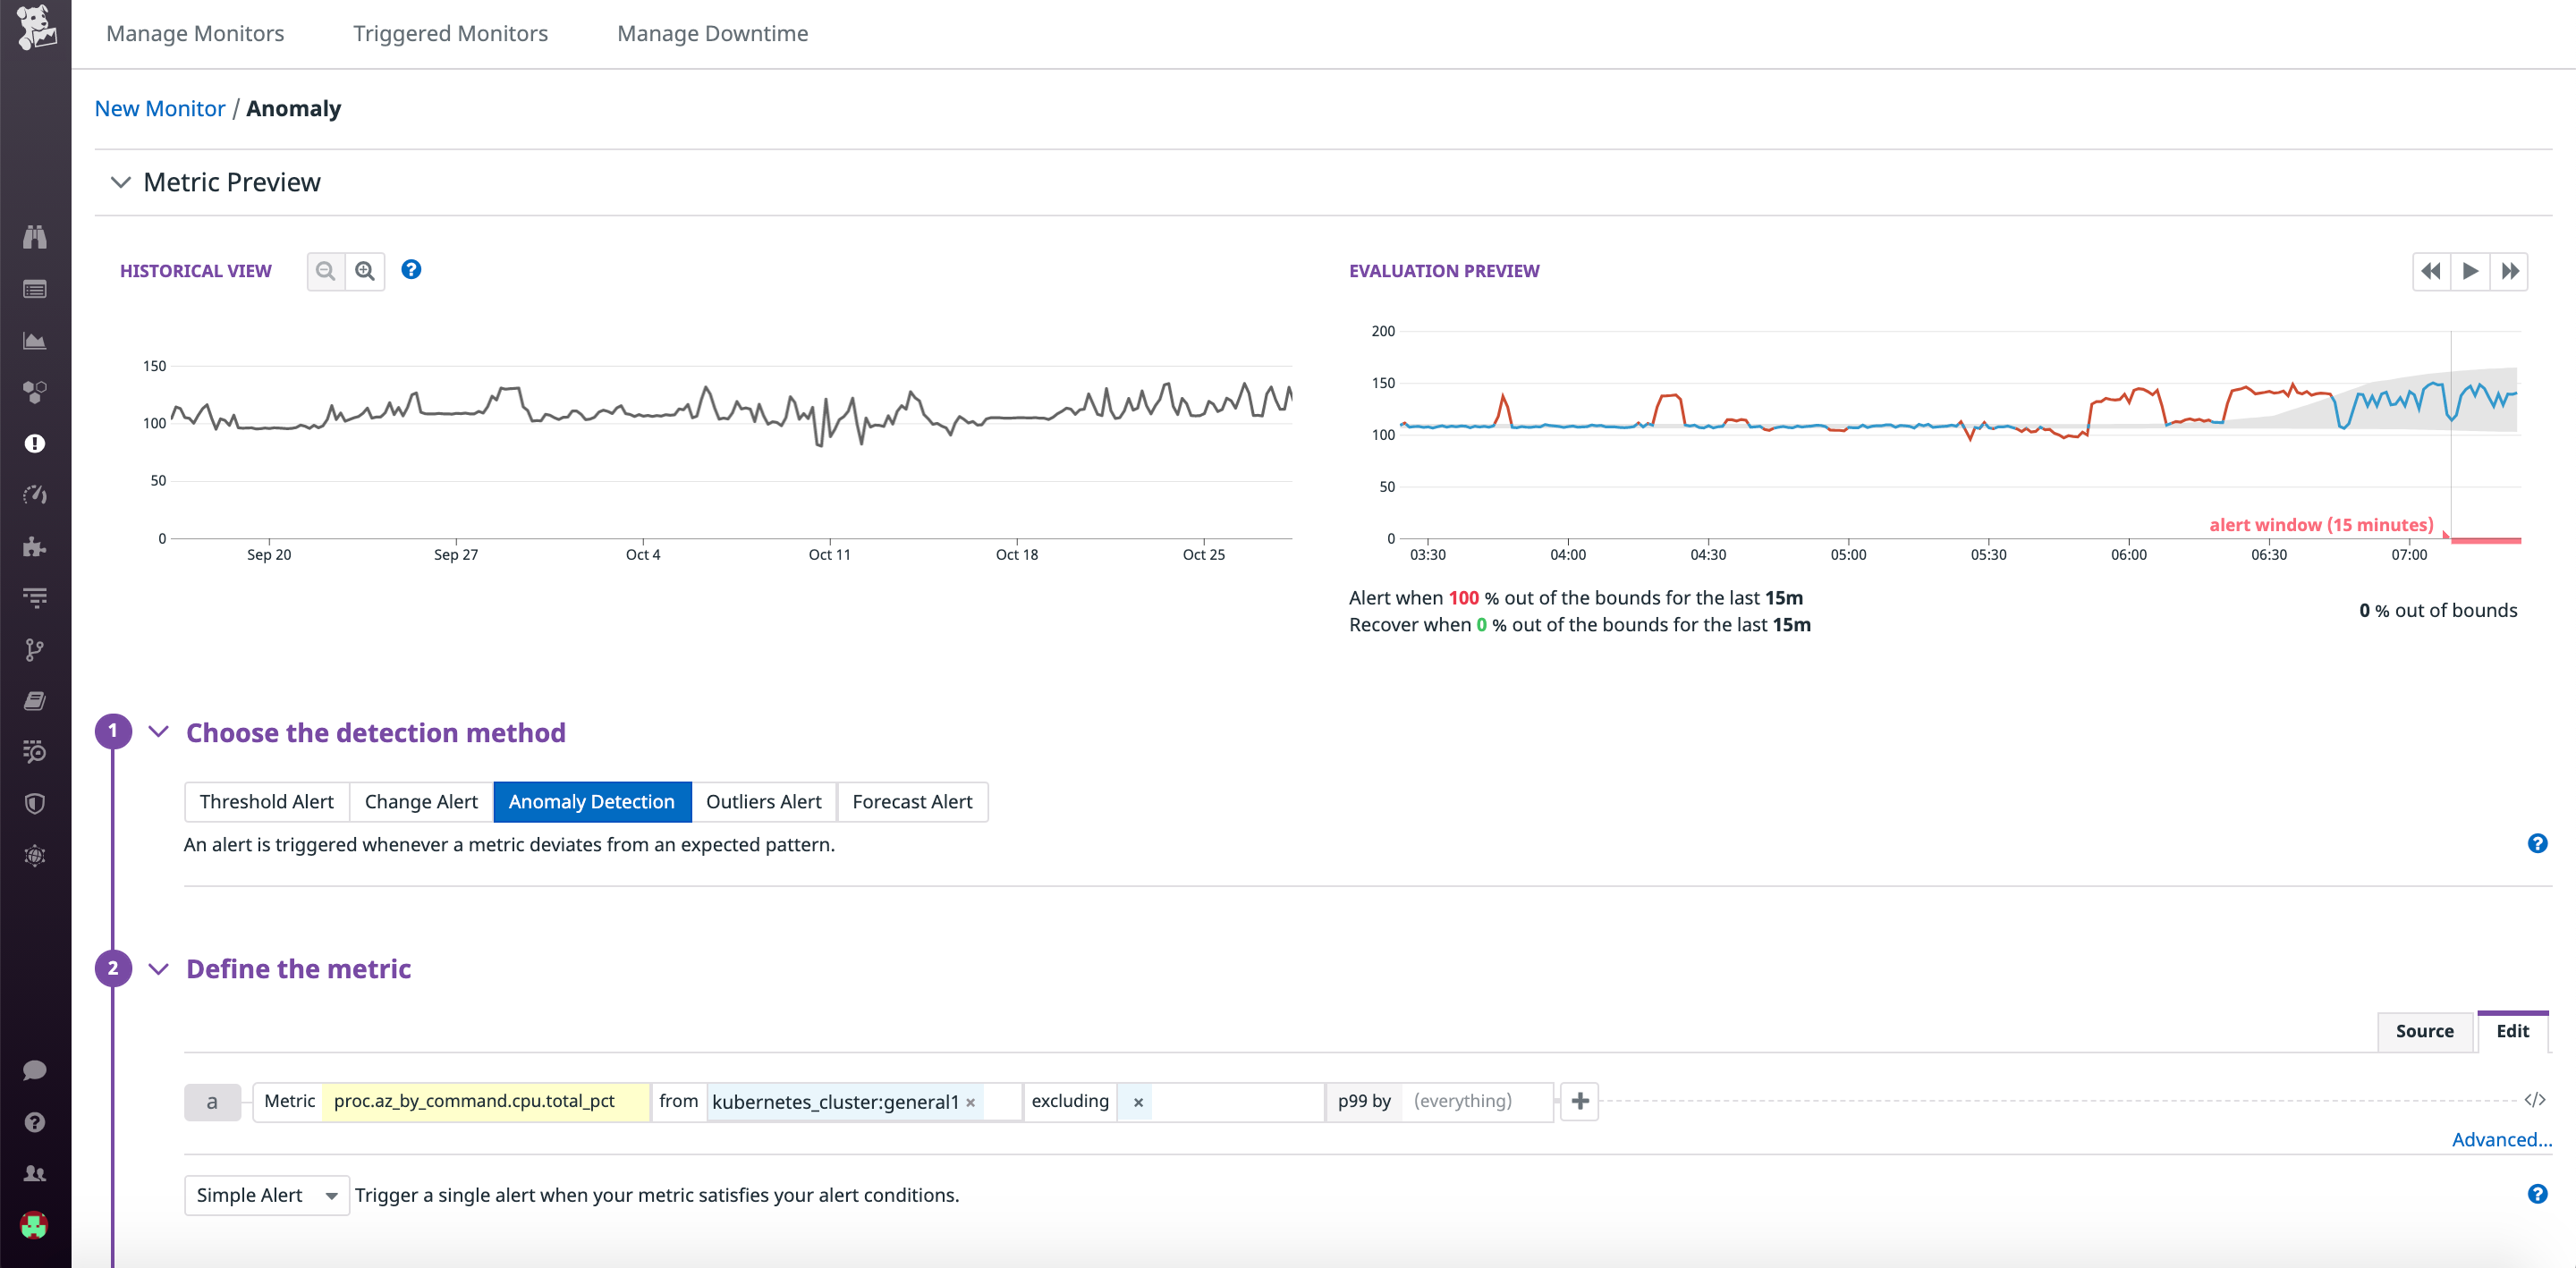This screenshot has height=1268, width=2576.
Task: Play the evaluation preview animation
Action: tap(2470, 271)
